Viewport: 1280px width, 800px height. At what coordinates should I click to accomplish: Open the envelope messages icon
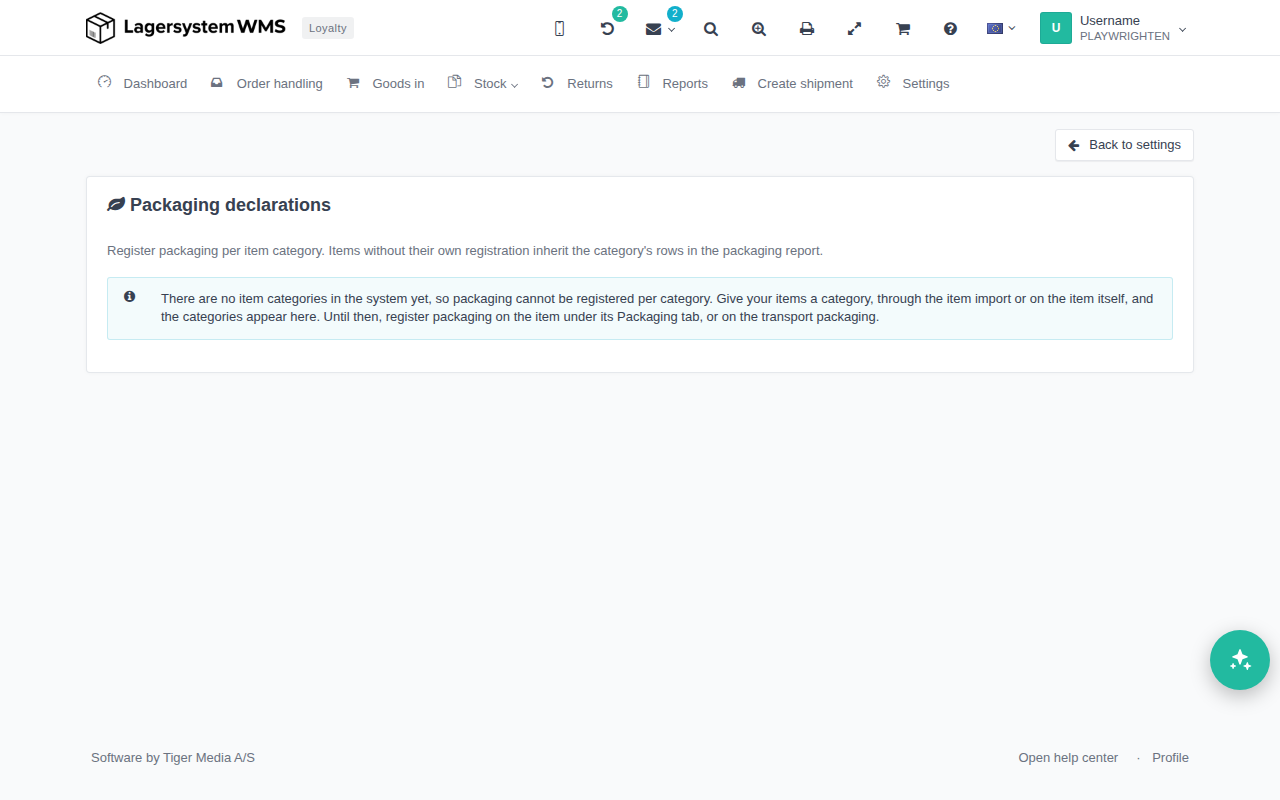(654, 29)
